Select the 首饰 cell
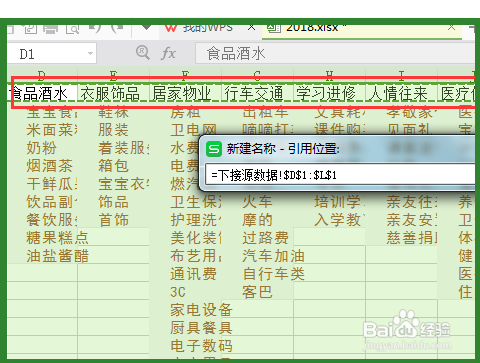The image size is (480, 363). tap(113, 220)
